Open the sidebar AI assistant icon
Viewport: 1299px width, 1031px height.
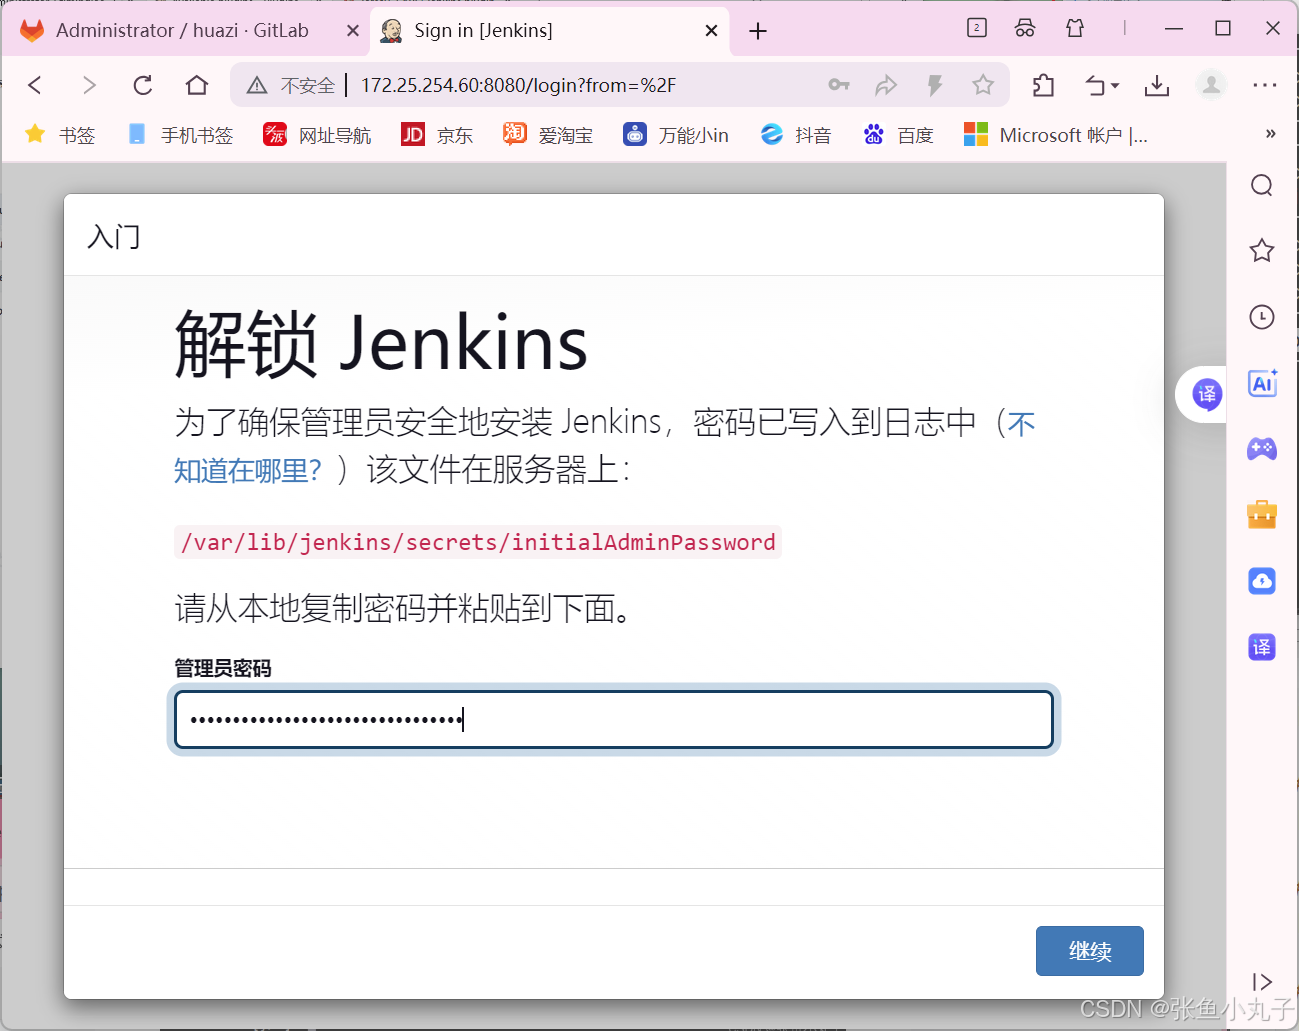click(1262, 383)
